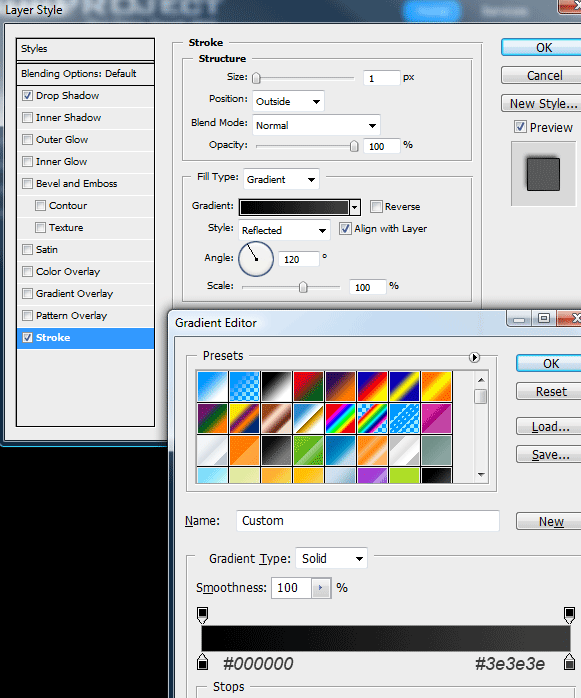Screen dimensions: 581x698
Task: Select the Orange, Yellow, Orange gradient preset
Action: click(x=437, y=386)
